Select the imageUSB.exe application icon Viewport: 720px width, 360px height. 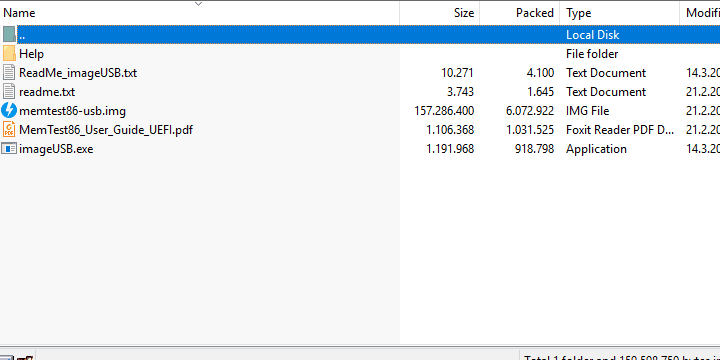point(9,149)
